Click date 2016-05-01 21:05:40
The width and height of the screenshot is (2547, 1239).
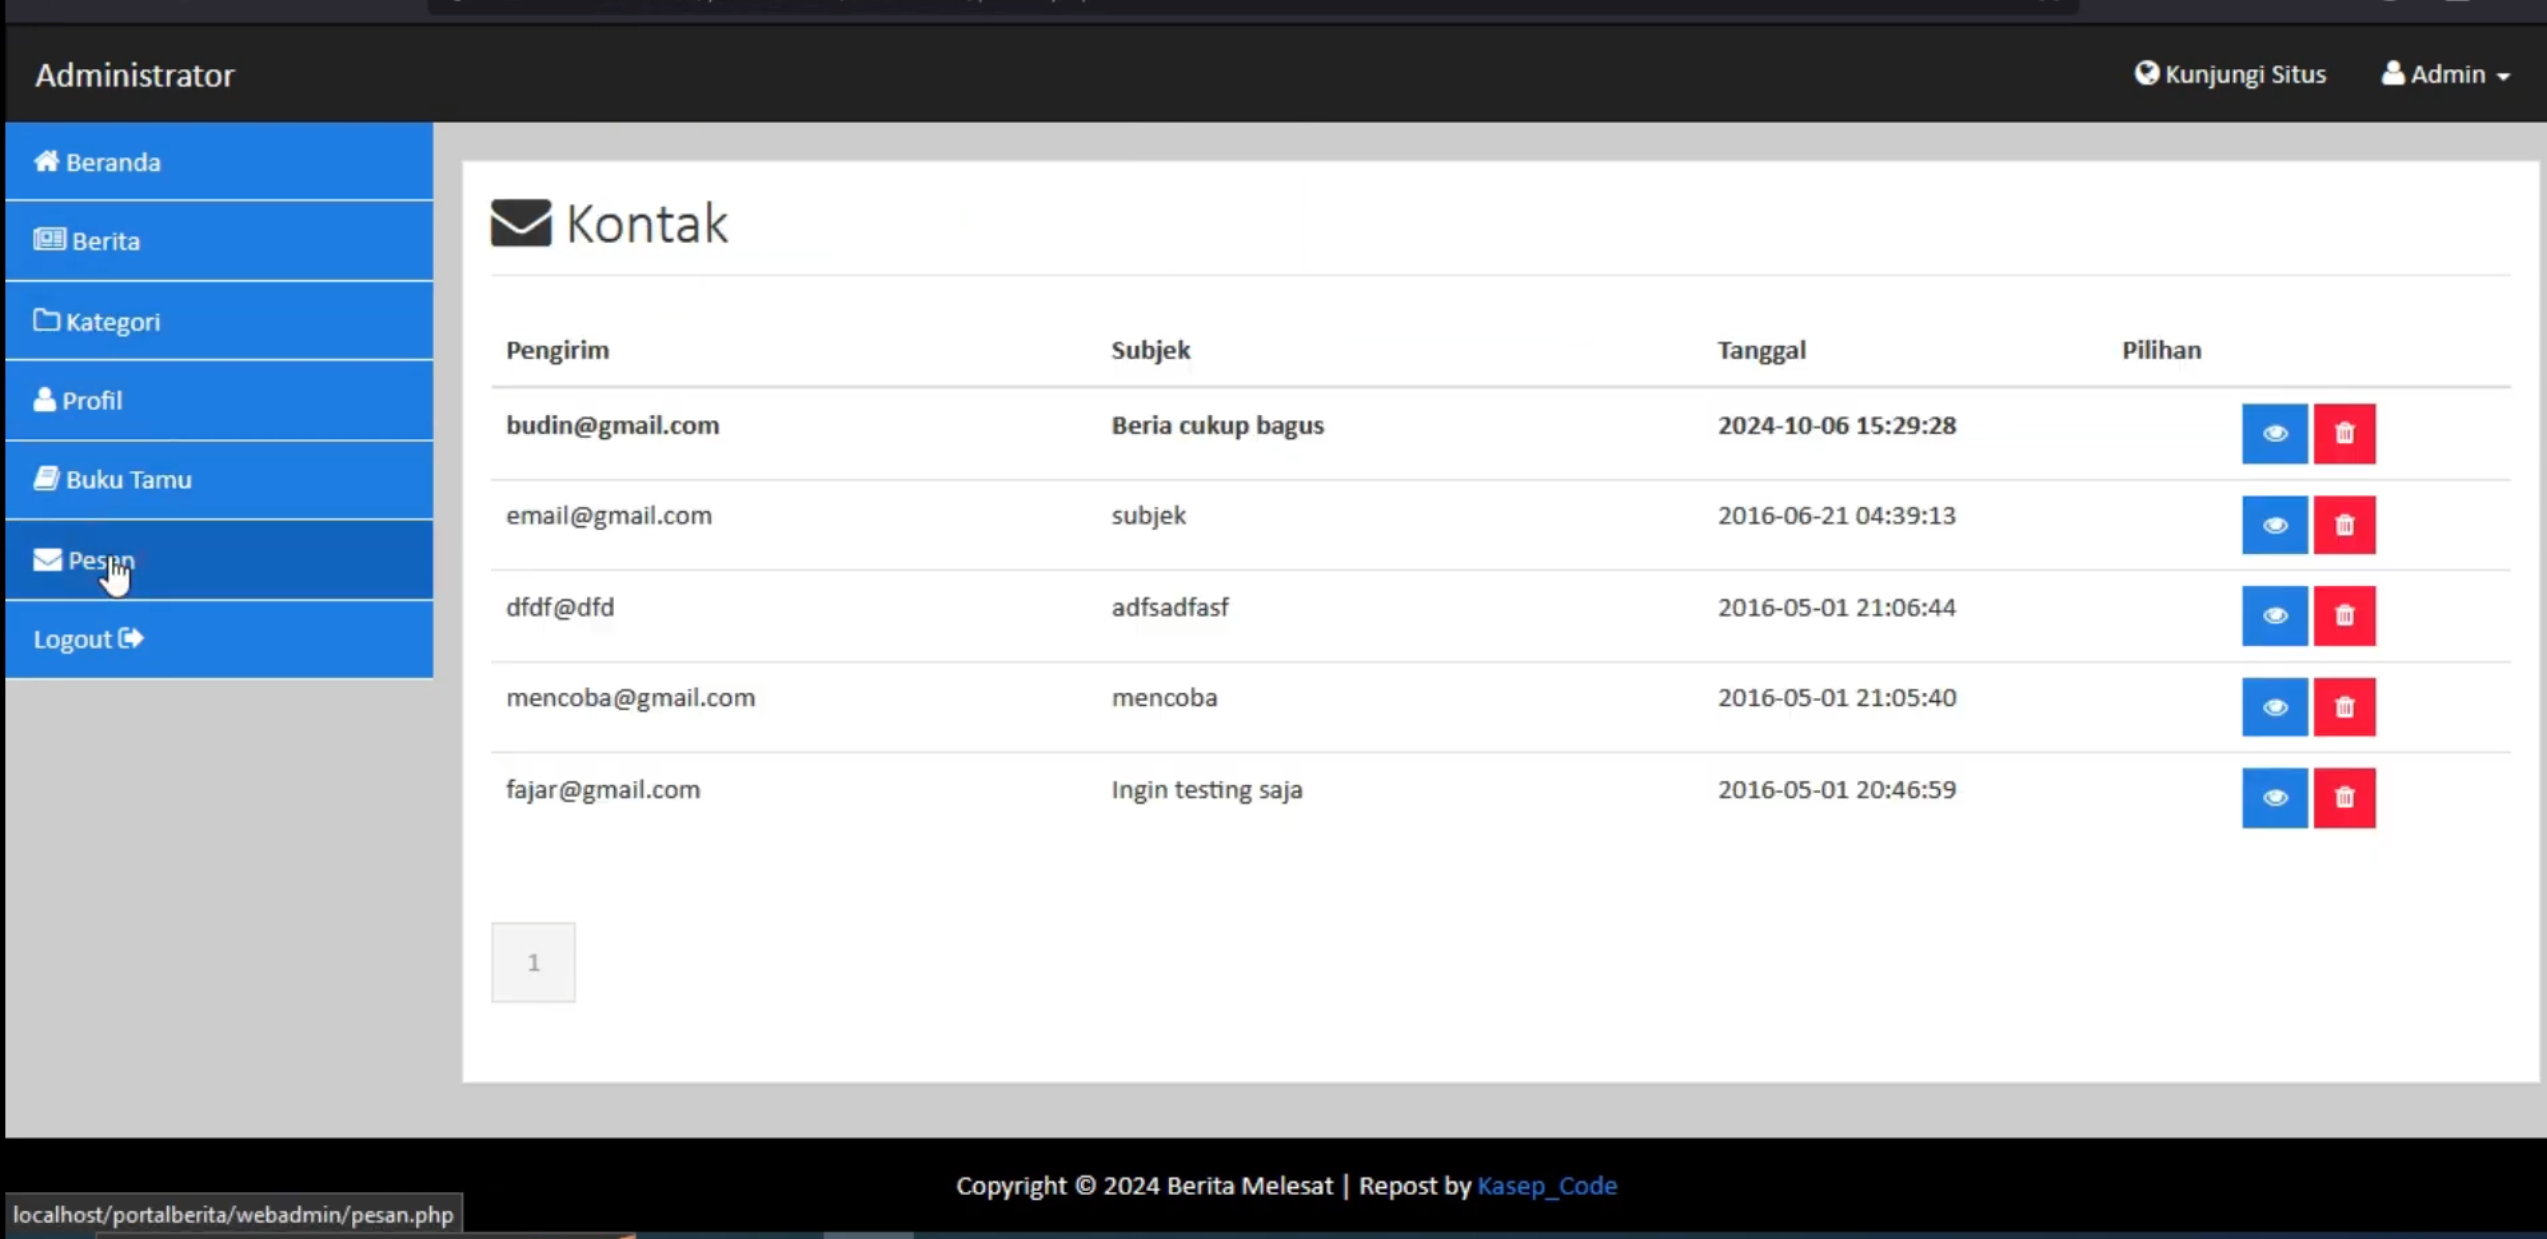point(1837,698)
